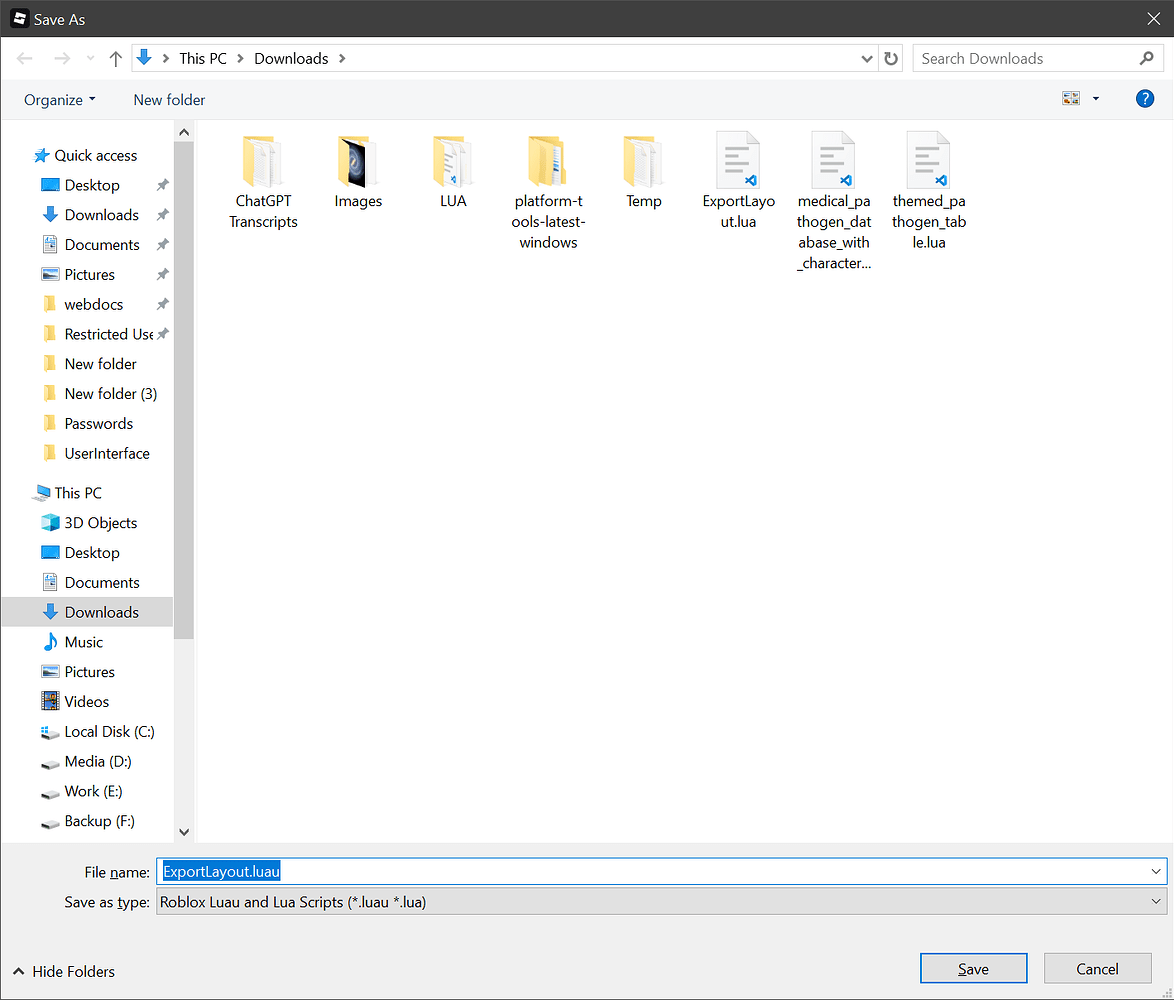Select the ExportLayout.lua file
Viewport: 1174px width, 1000px height.
click(738, 181)
